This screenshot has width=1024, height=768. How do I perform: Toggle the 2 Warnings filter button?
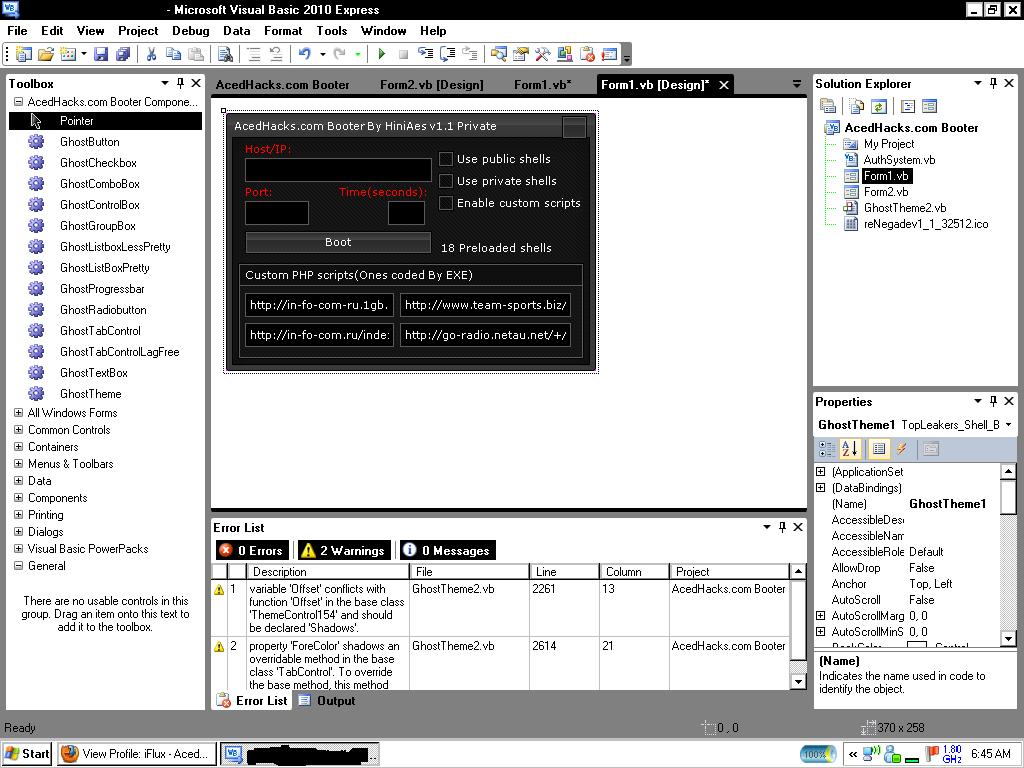pos(345,551)
